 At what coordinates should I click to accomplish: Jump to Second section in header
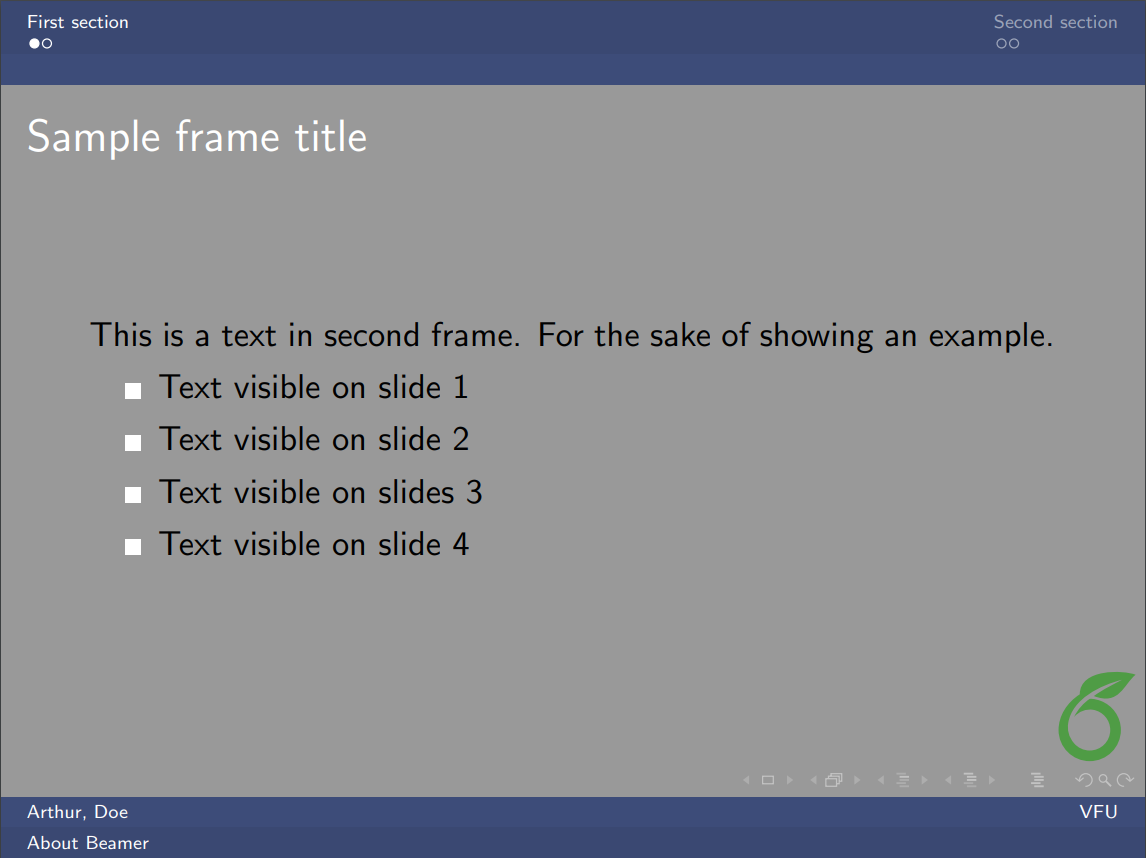(x=1055, y=22)
